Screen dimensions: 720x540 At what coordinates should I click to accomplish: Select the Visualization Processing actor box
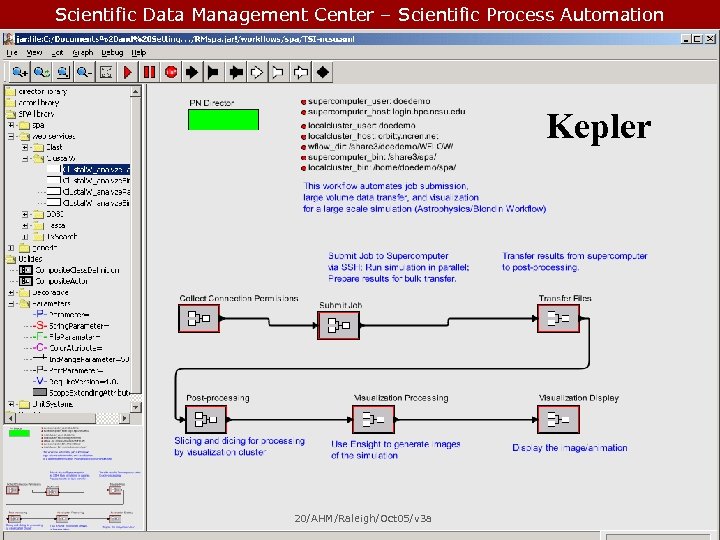(x=373, y=419)
